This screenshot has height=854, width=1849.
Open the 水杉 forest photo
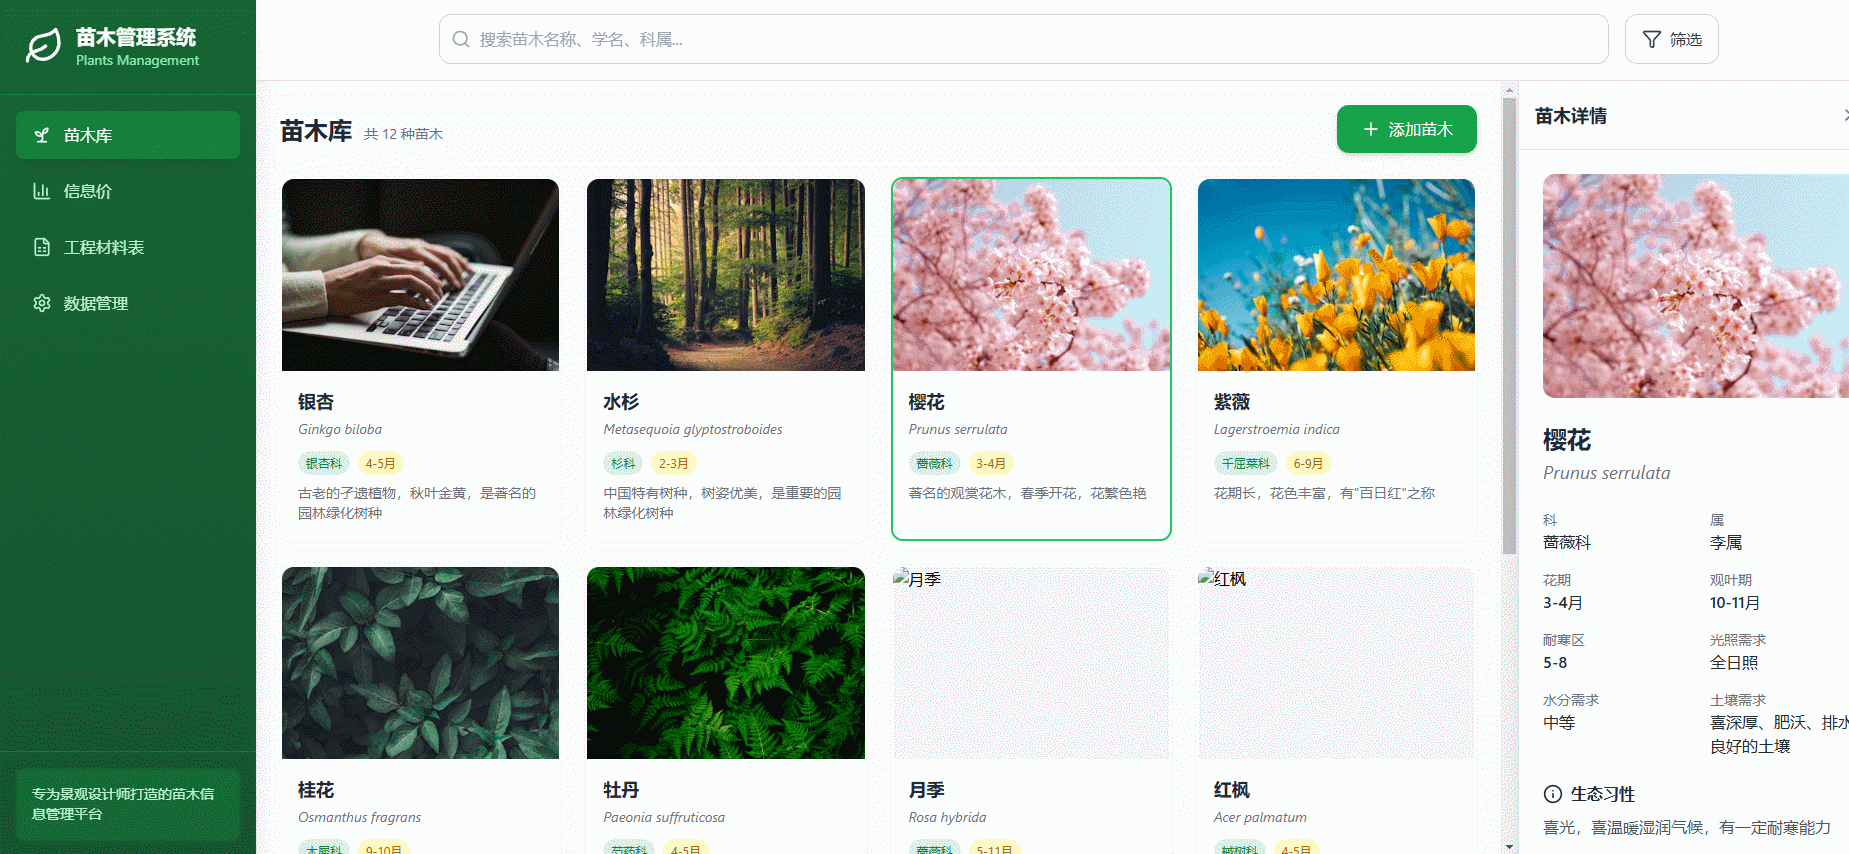point(726,275)
